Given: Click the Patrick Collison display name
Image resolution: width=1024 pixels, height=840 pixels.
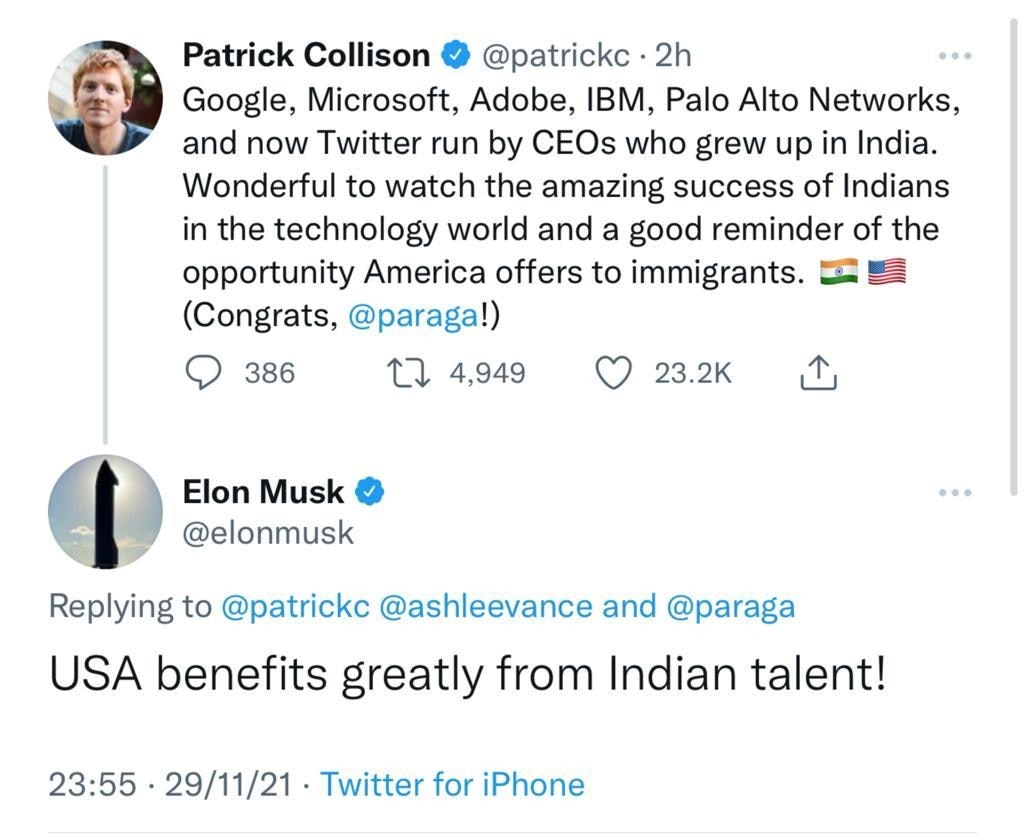Looking at the screenshot, I should pos(306,56).
